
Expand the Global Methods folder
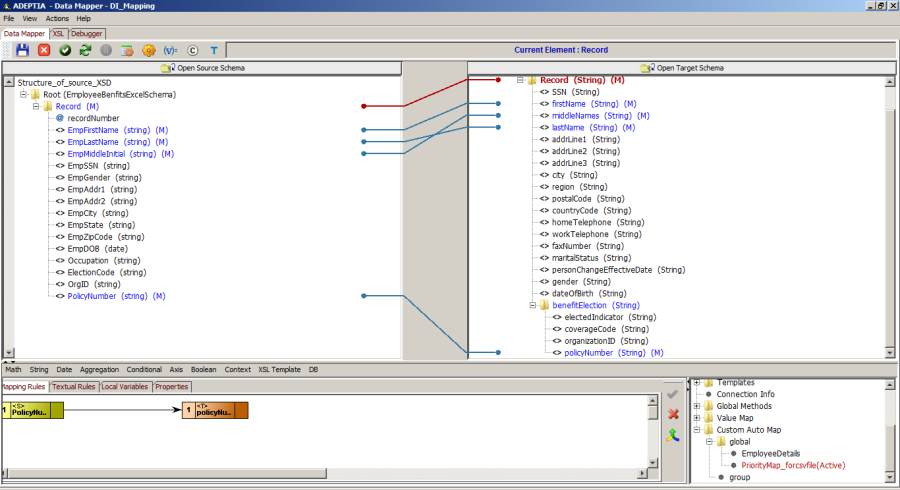click(x=697, y=406)
